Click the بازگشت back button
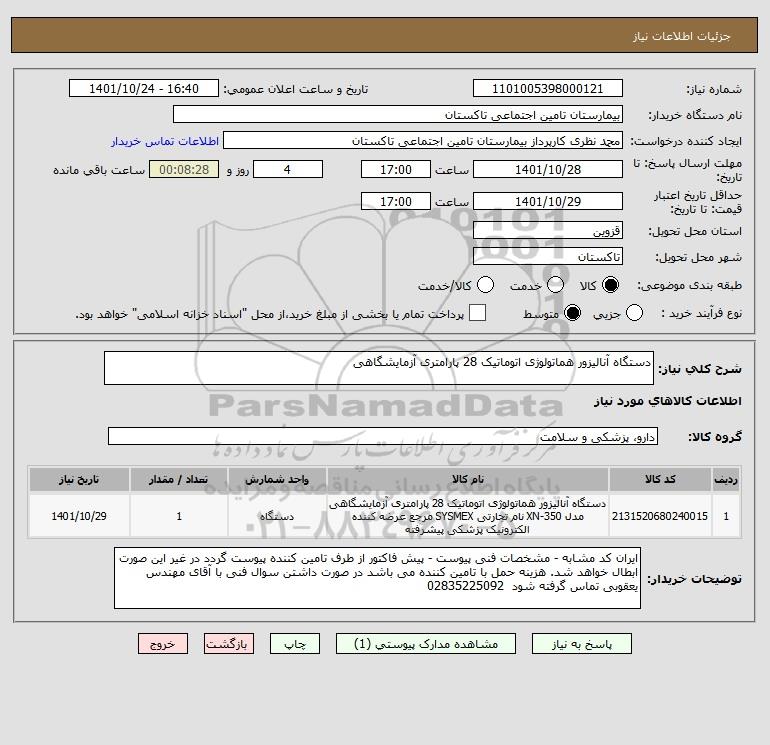This screenshot has width=770, height=745. (229, 644)
